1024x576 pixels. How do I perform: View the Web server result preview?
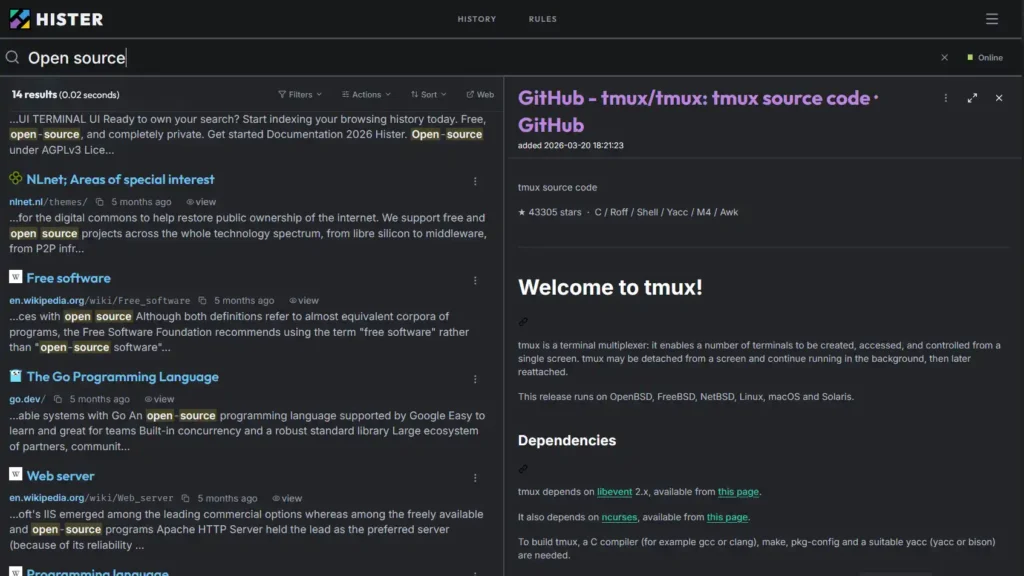point(287,498)
